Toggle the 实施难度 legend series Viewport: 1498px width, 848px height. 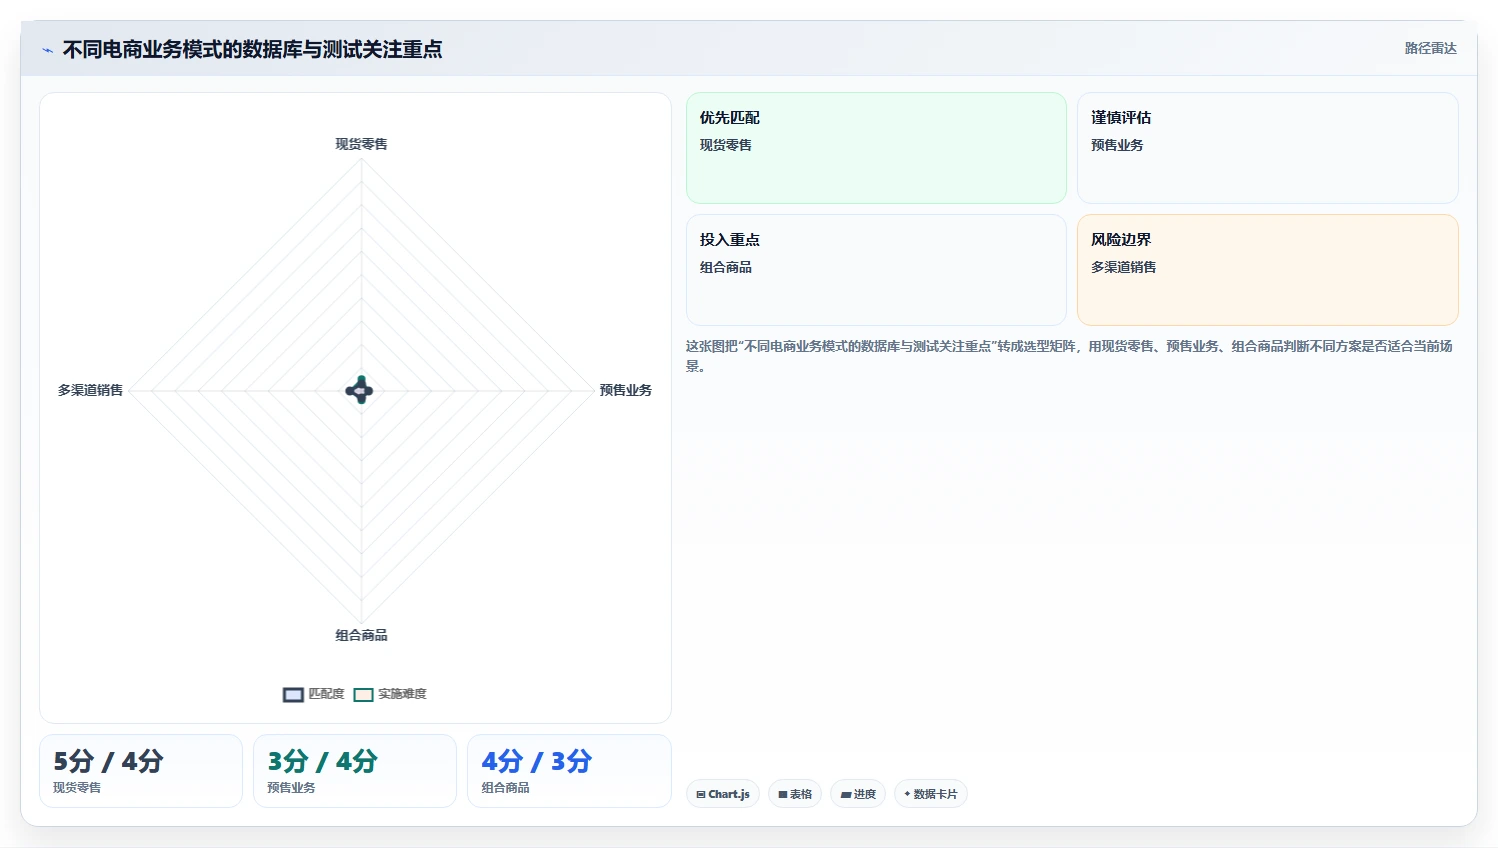[x=390, y=694]
